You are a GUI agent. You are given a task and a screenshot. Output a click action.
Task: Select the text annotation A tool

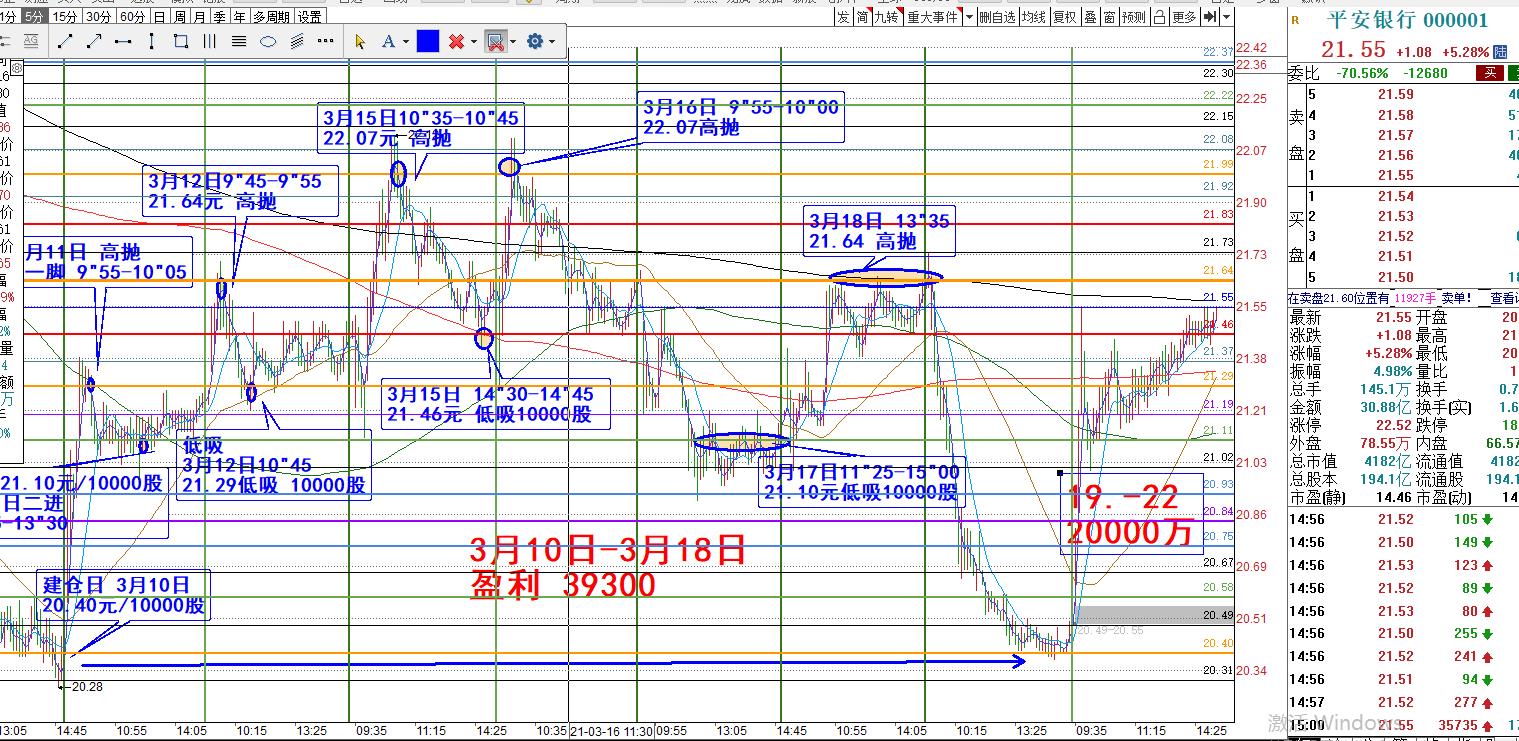[x=388, y=41]
